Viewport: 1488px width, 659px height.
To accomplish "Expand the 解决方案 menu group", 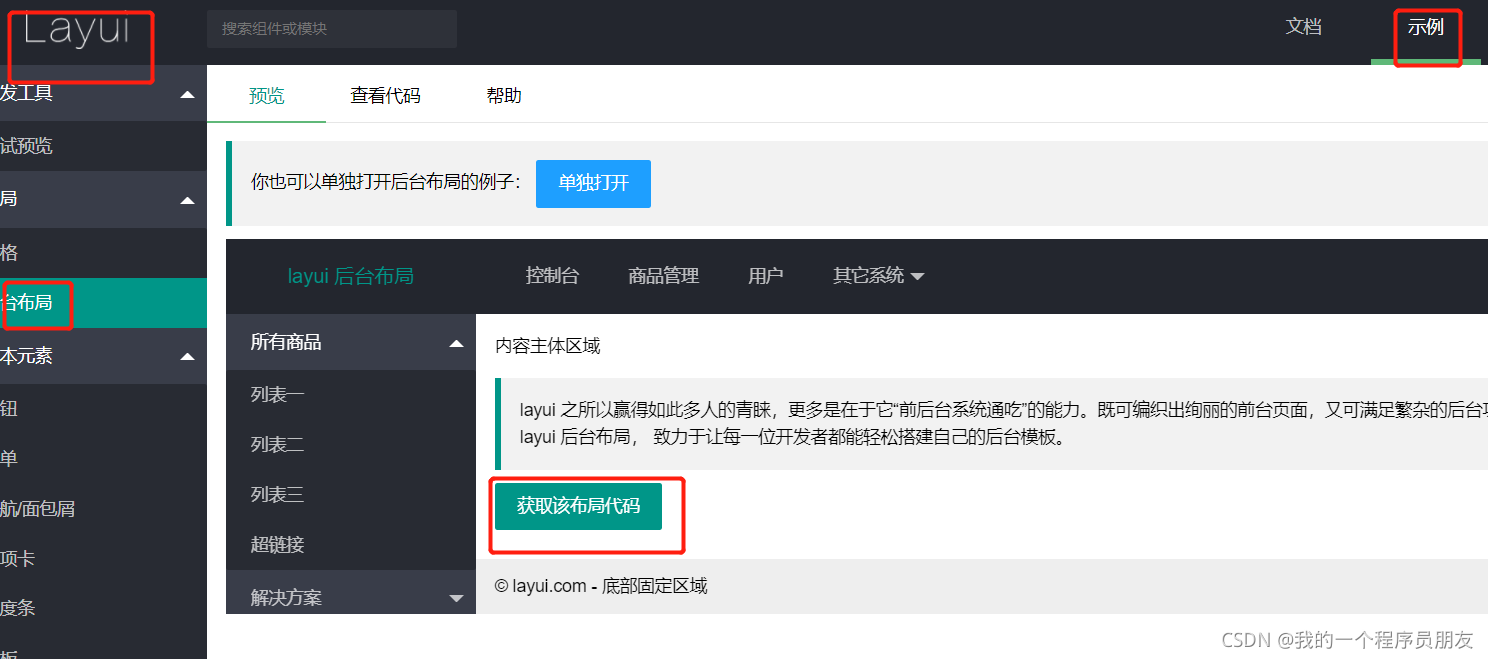I will tap(351, 597).
